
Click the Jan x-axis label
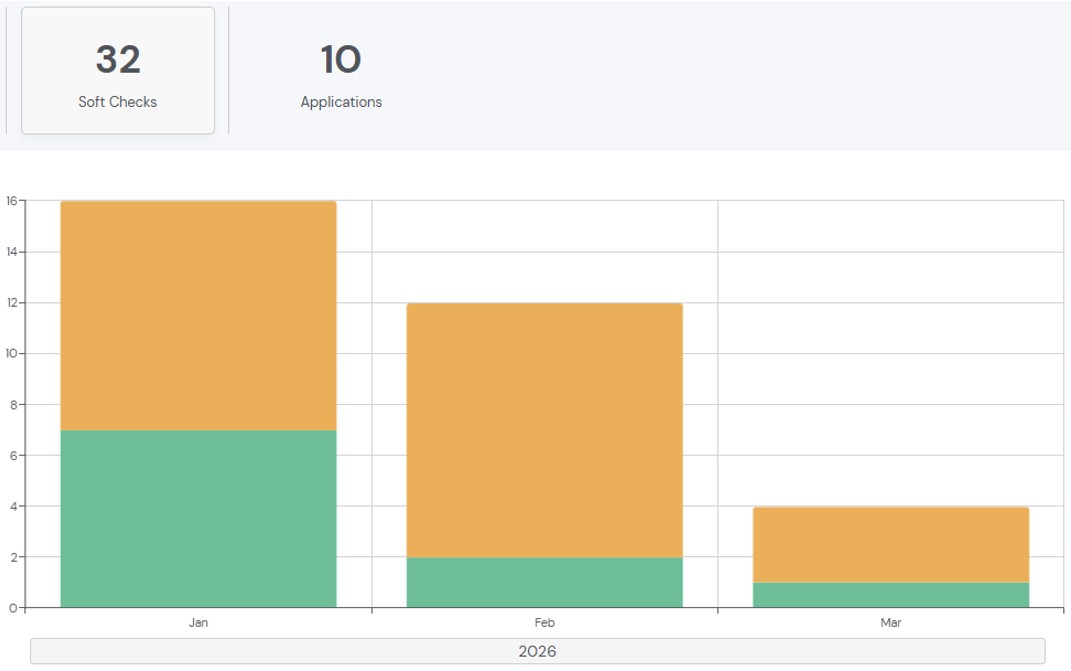(x=198, y=623)
